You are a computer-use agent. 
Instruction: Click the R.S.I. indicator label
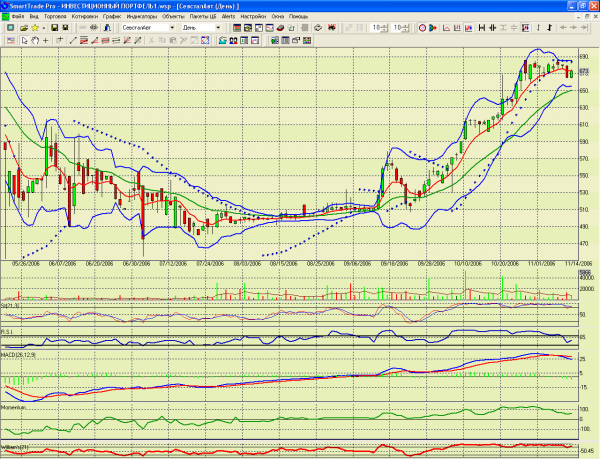tap(7, 332)
